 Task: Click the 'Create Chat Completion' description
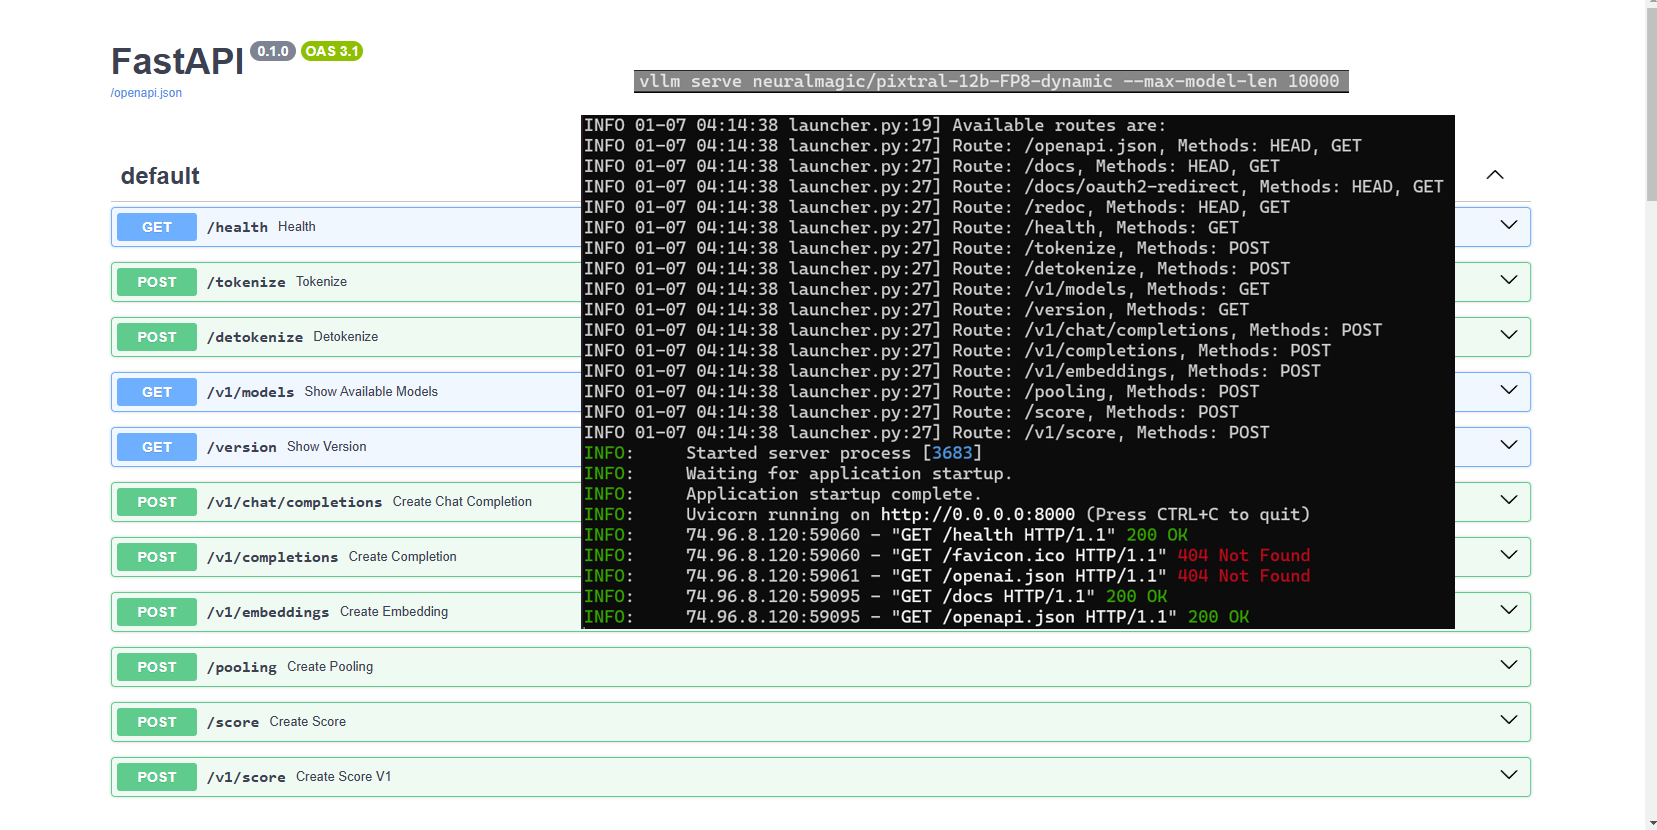tap(462, 501)
